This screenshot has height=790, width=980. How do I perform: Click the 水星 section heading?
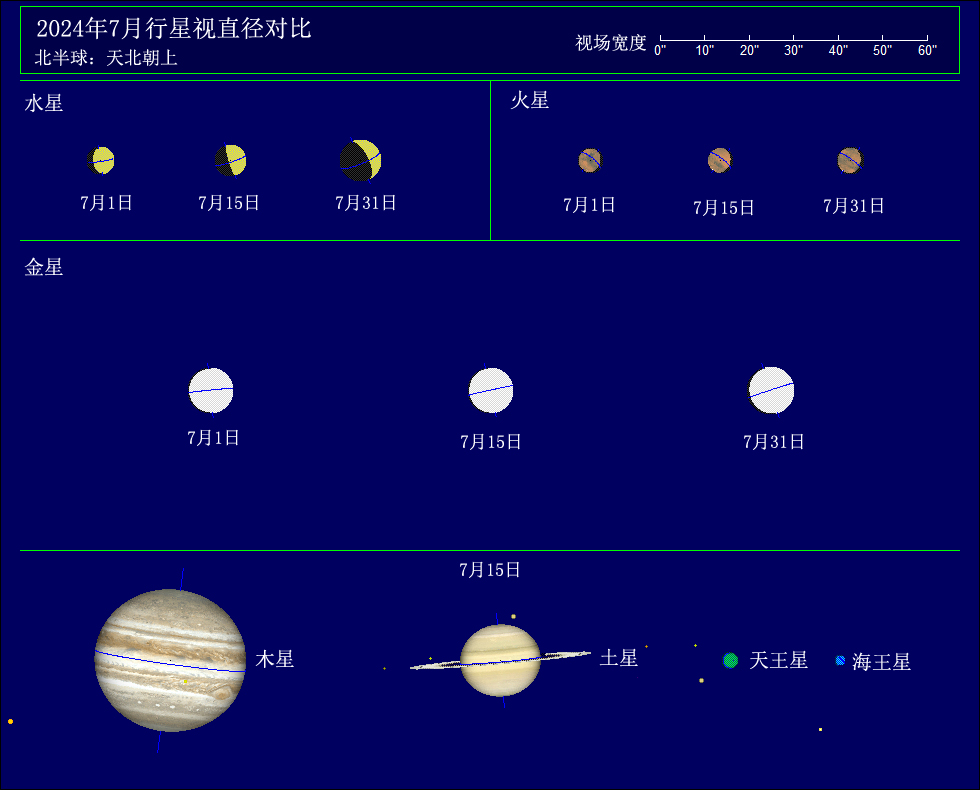[44, 103]
